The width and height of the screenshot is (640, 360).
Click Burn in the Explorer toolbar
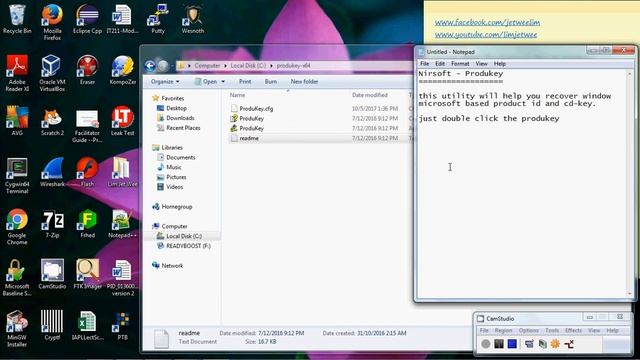click(x=271, y=82)
